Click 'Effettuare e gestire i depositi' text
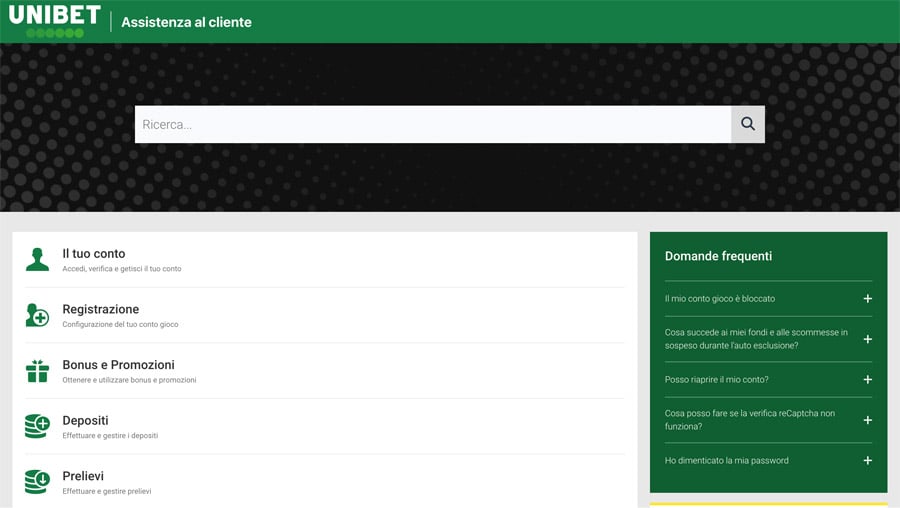Screen dimensions: 900x508 pos(110,436)
